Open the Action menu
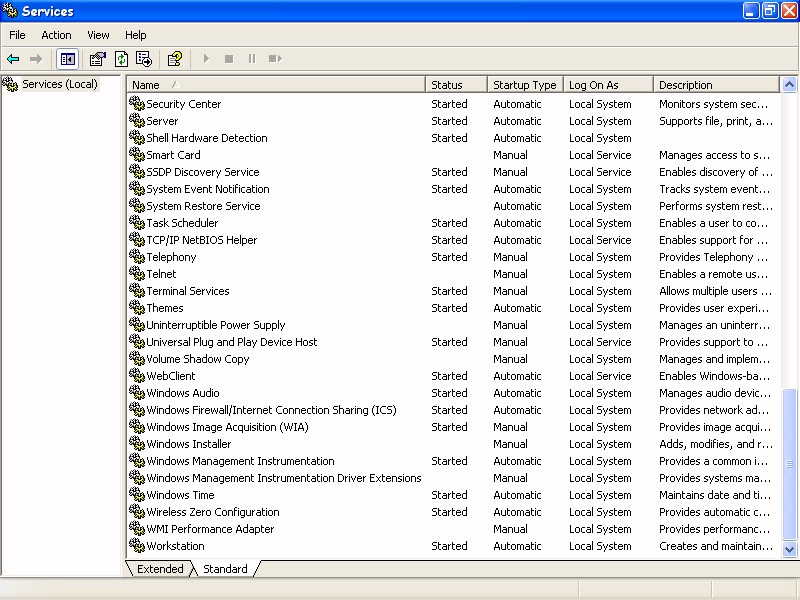 pos(56,35)
